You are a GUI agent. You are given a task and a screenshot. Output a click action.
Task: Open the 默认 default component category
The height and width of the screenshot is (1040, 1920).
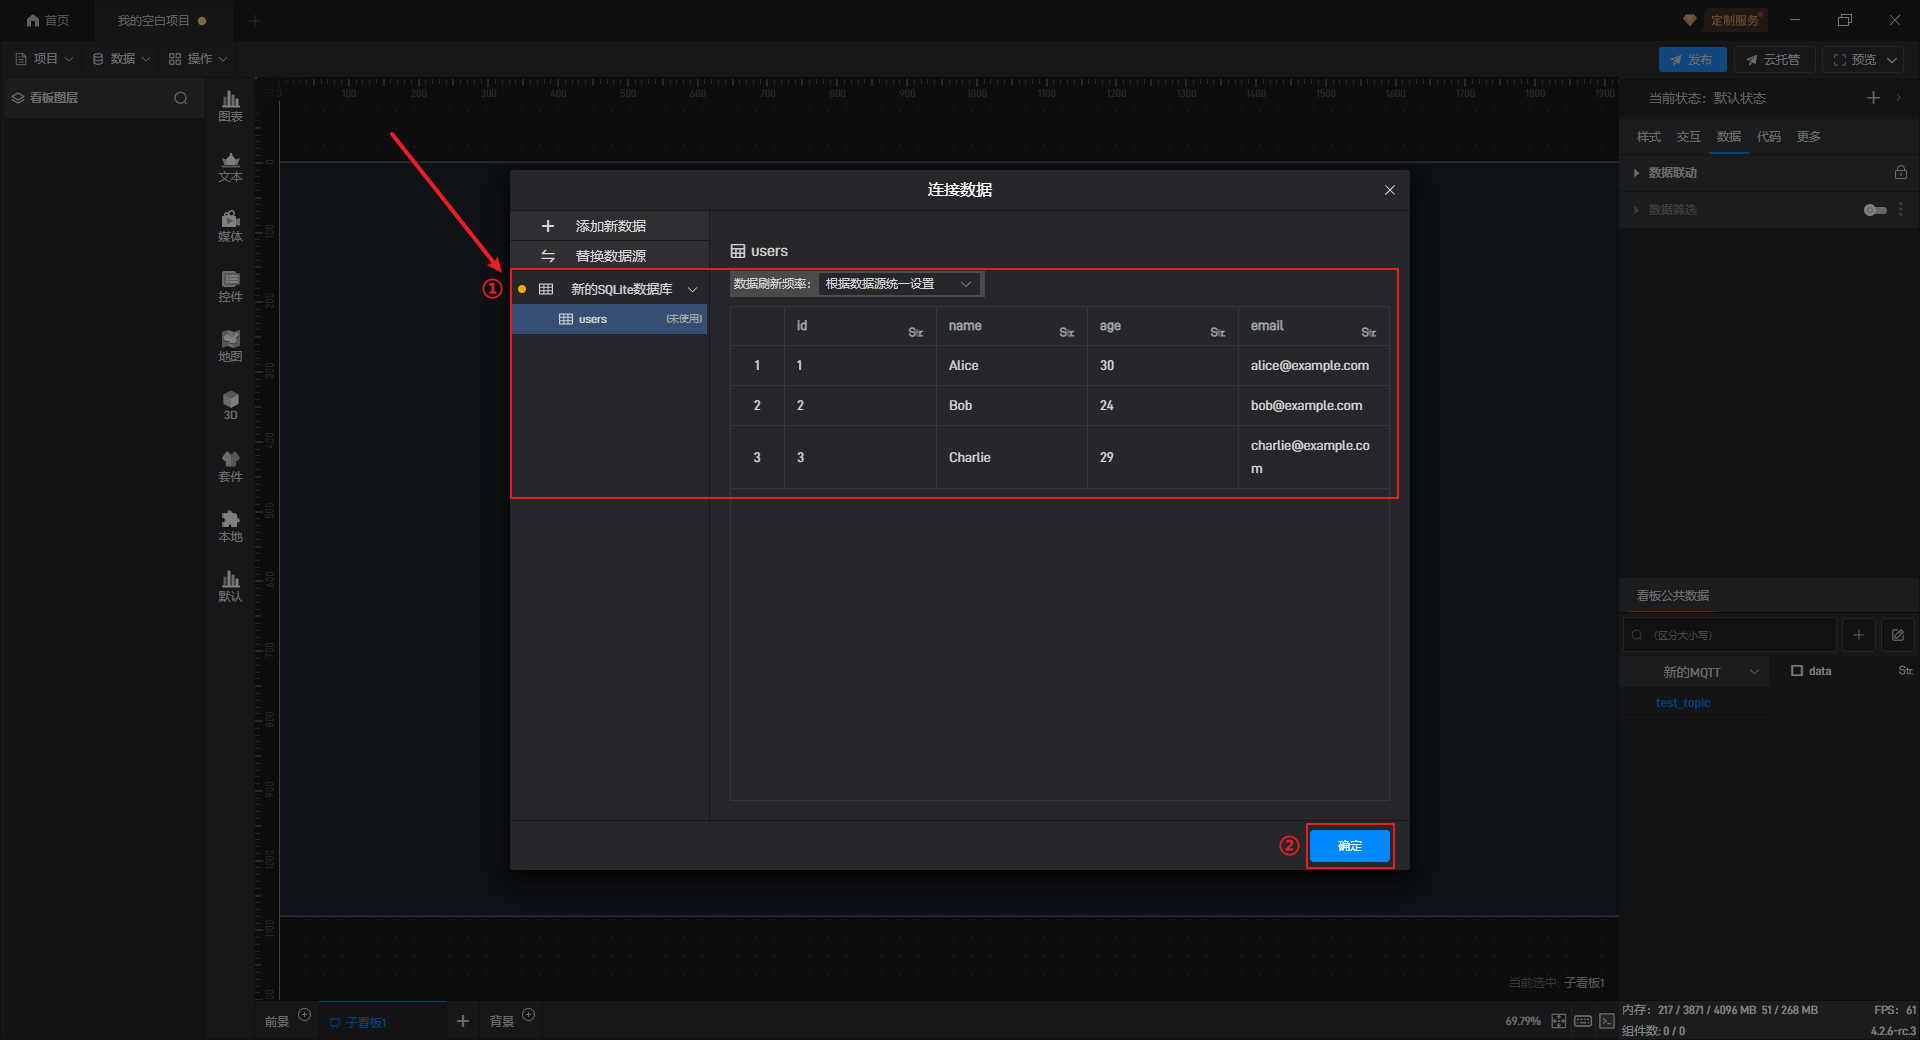[230, 586]
